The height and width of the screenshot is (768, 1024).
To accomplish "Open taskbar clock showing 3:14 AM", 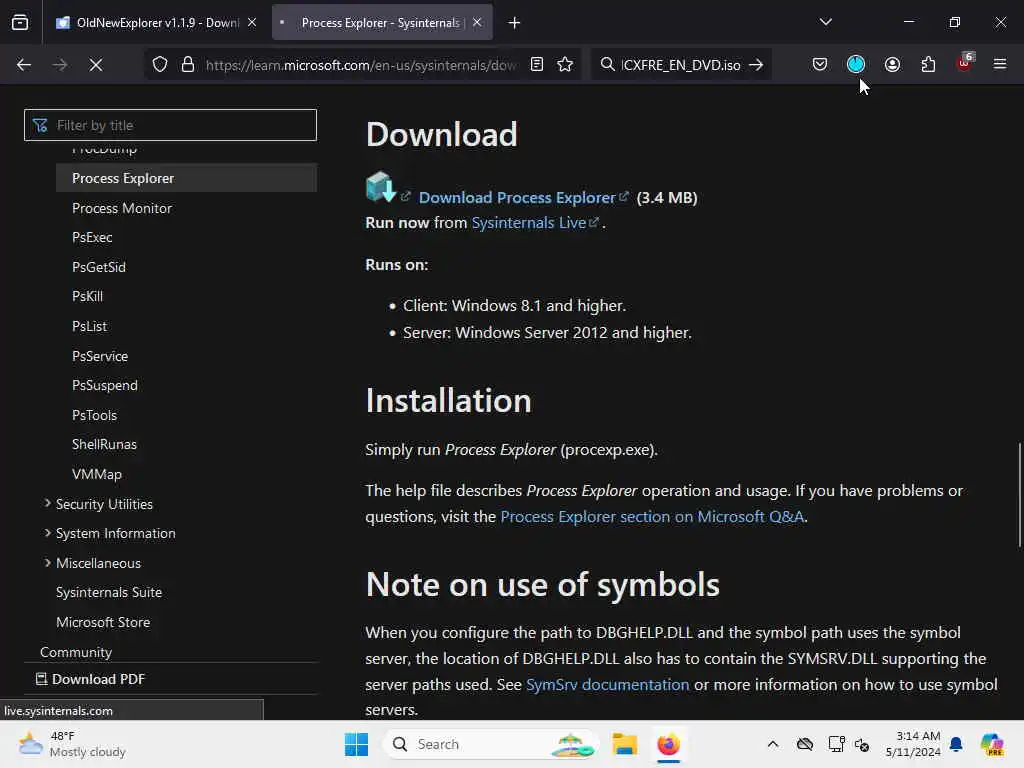I will [x=912, y=744].
